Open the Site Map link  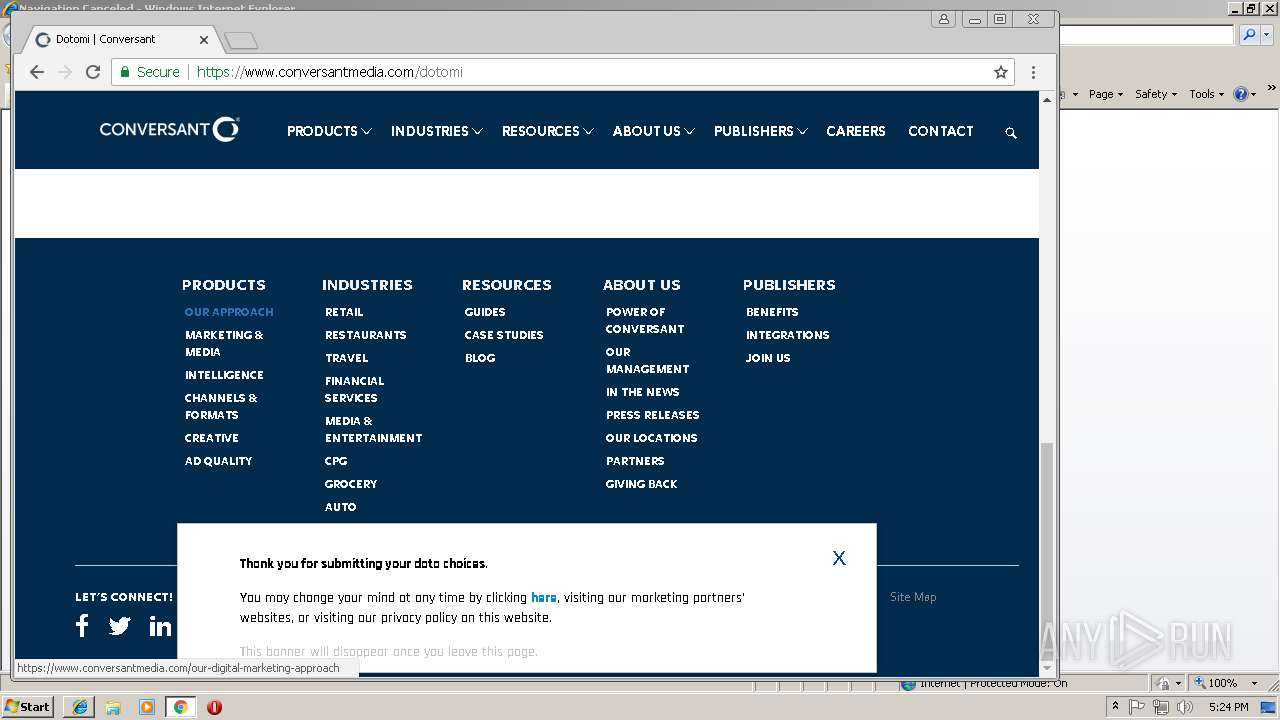pyautogui.click(x=913, y=597)
